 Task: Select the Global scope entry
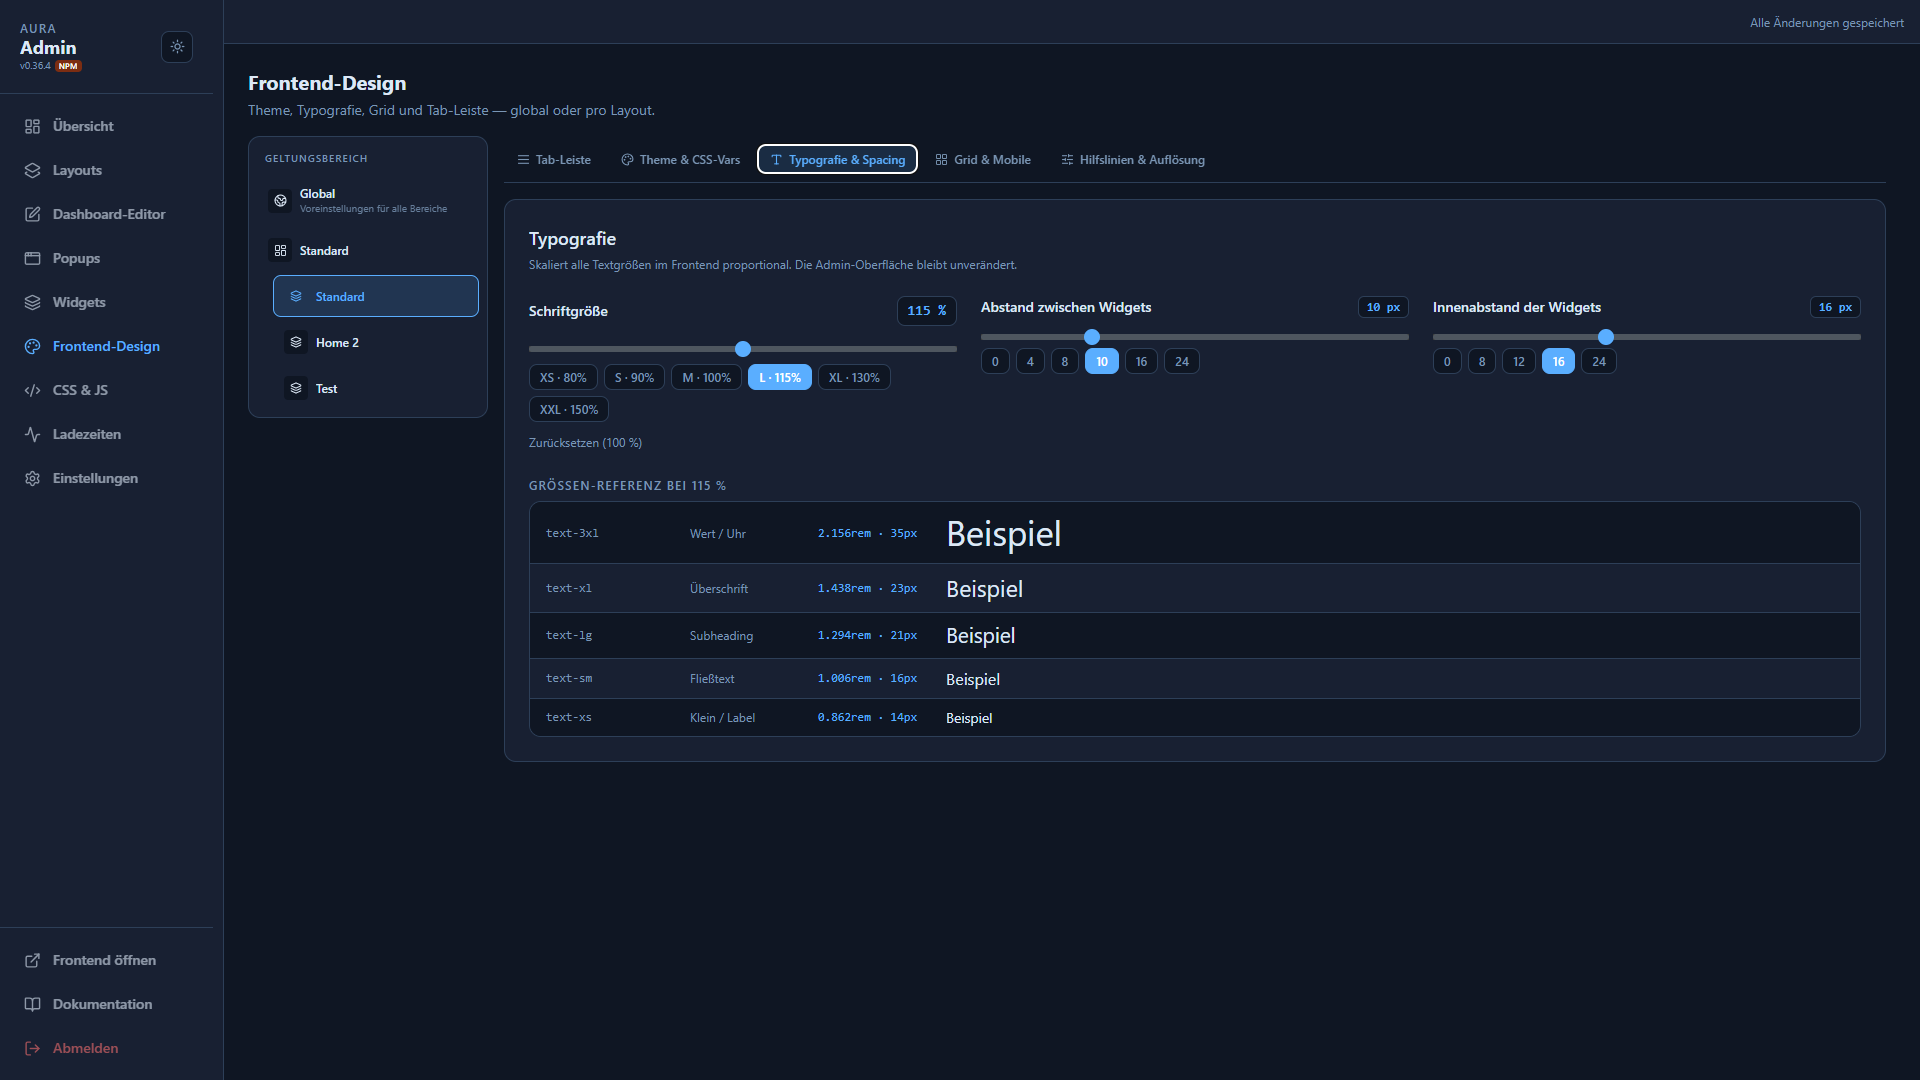[368, 200]
